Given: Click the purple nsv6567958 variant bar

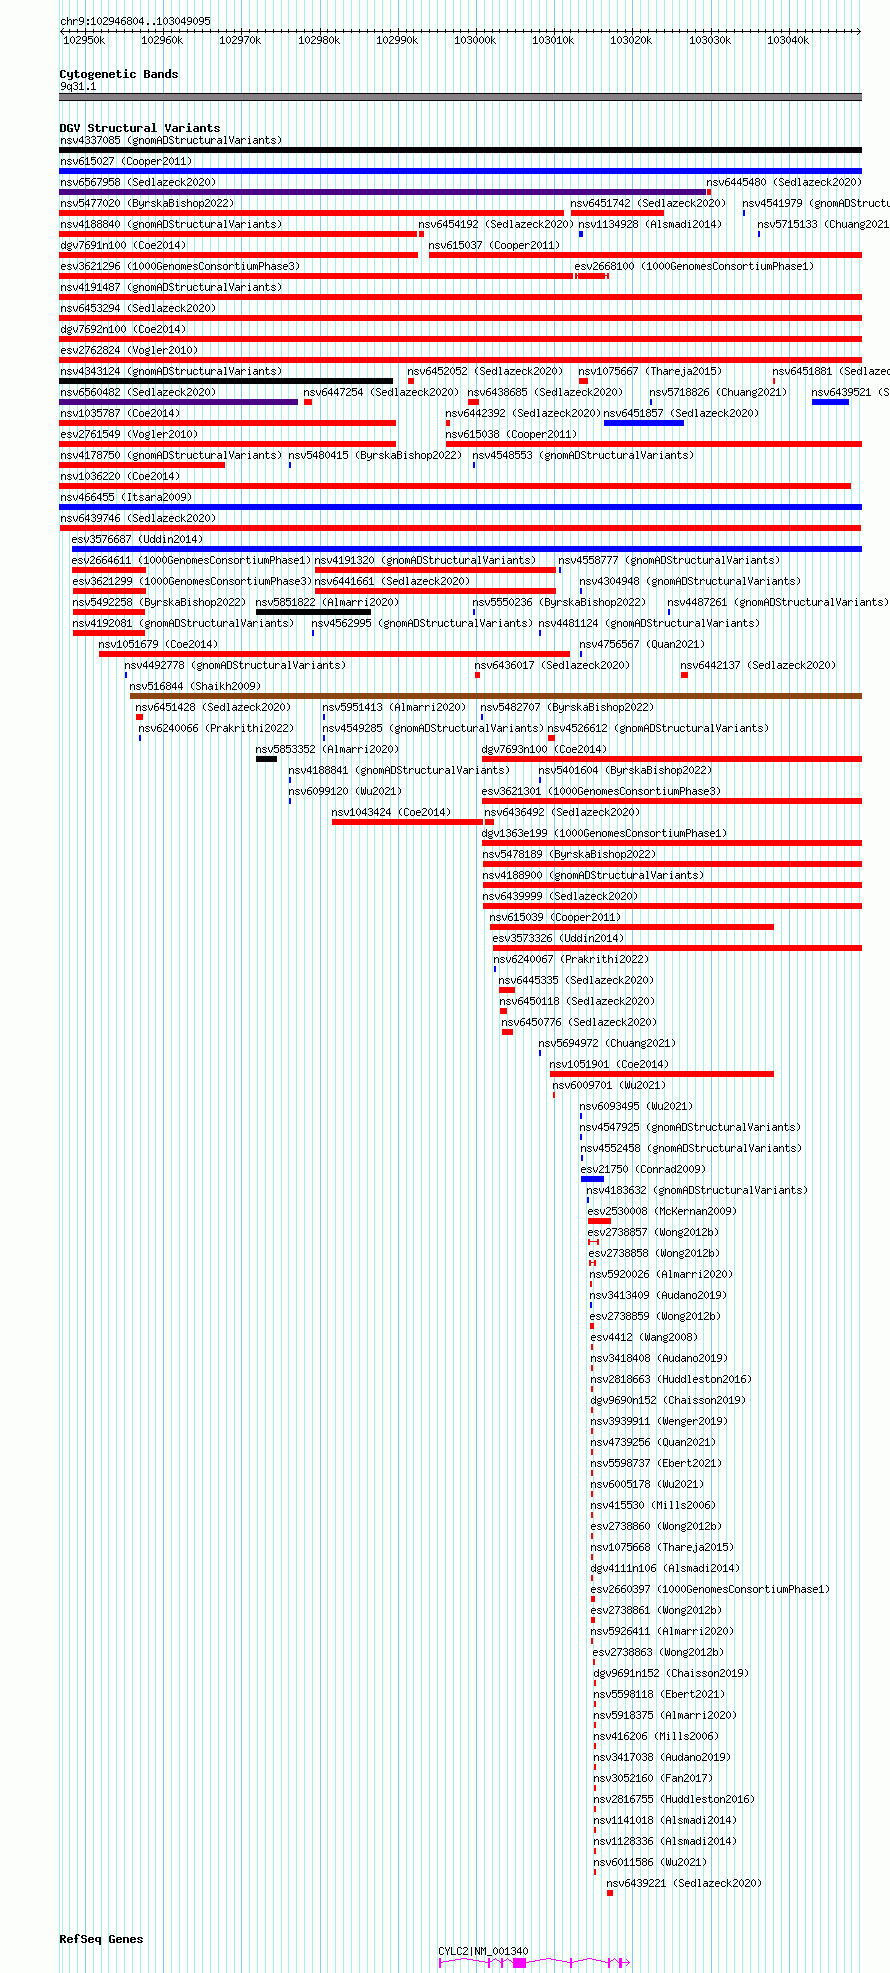Looking at the screenshot, I should [x=383, y=192].
